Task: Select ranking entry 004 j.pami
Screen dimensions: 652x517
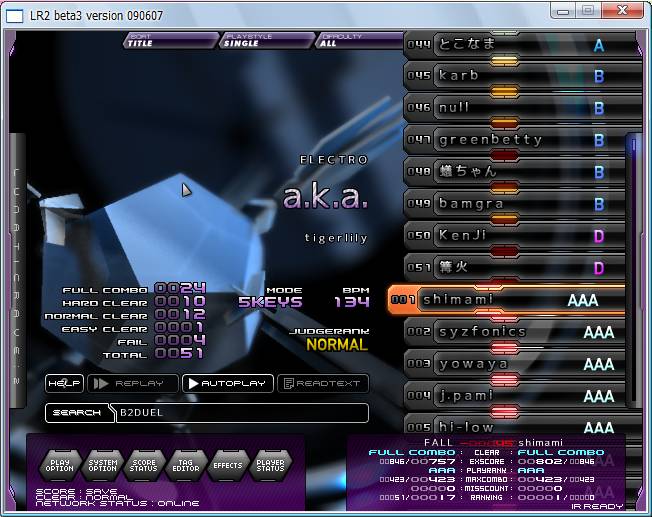Action: [x=516, y=396]
